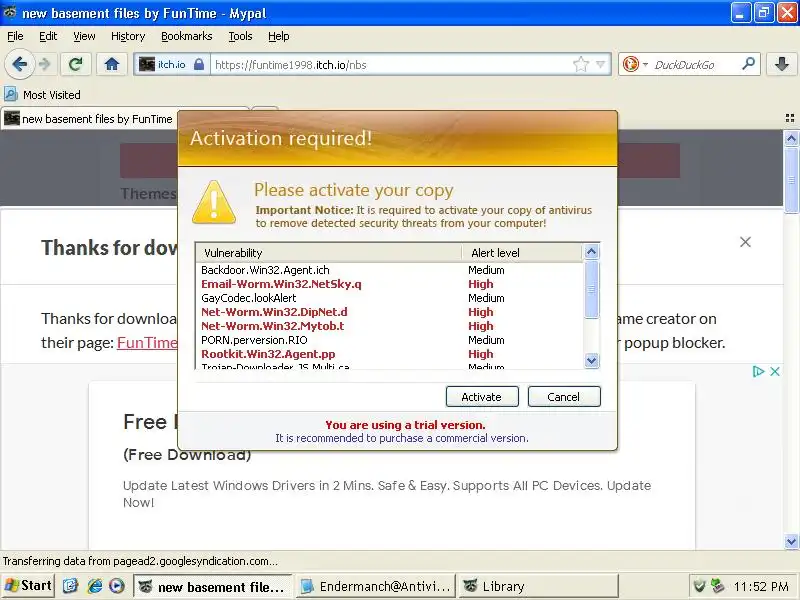This screenshot has width=800, height=600.
Task: Click the AdChoices triangle icon
Action: point(758,371)
